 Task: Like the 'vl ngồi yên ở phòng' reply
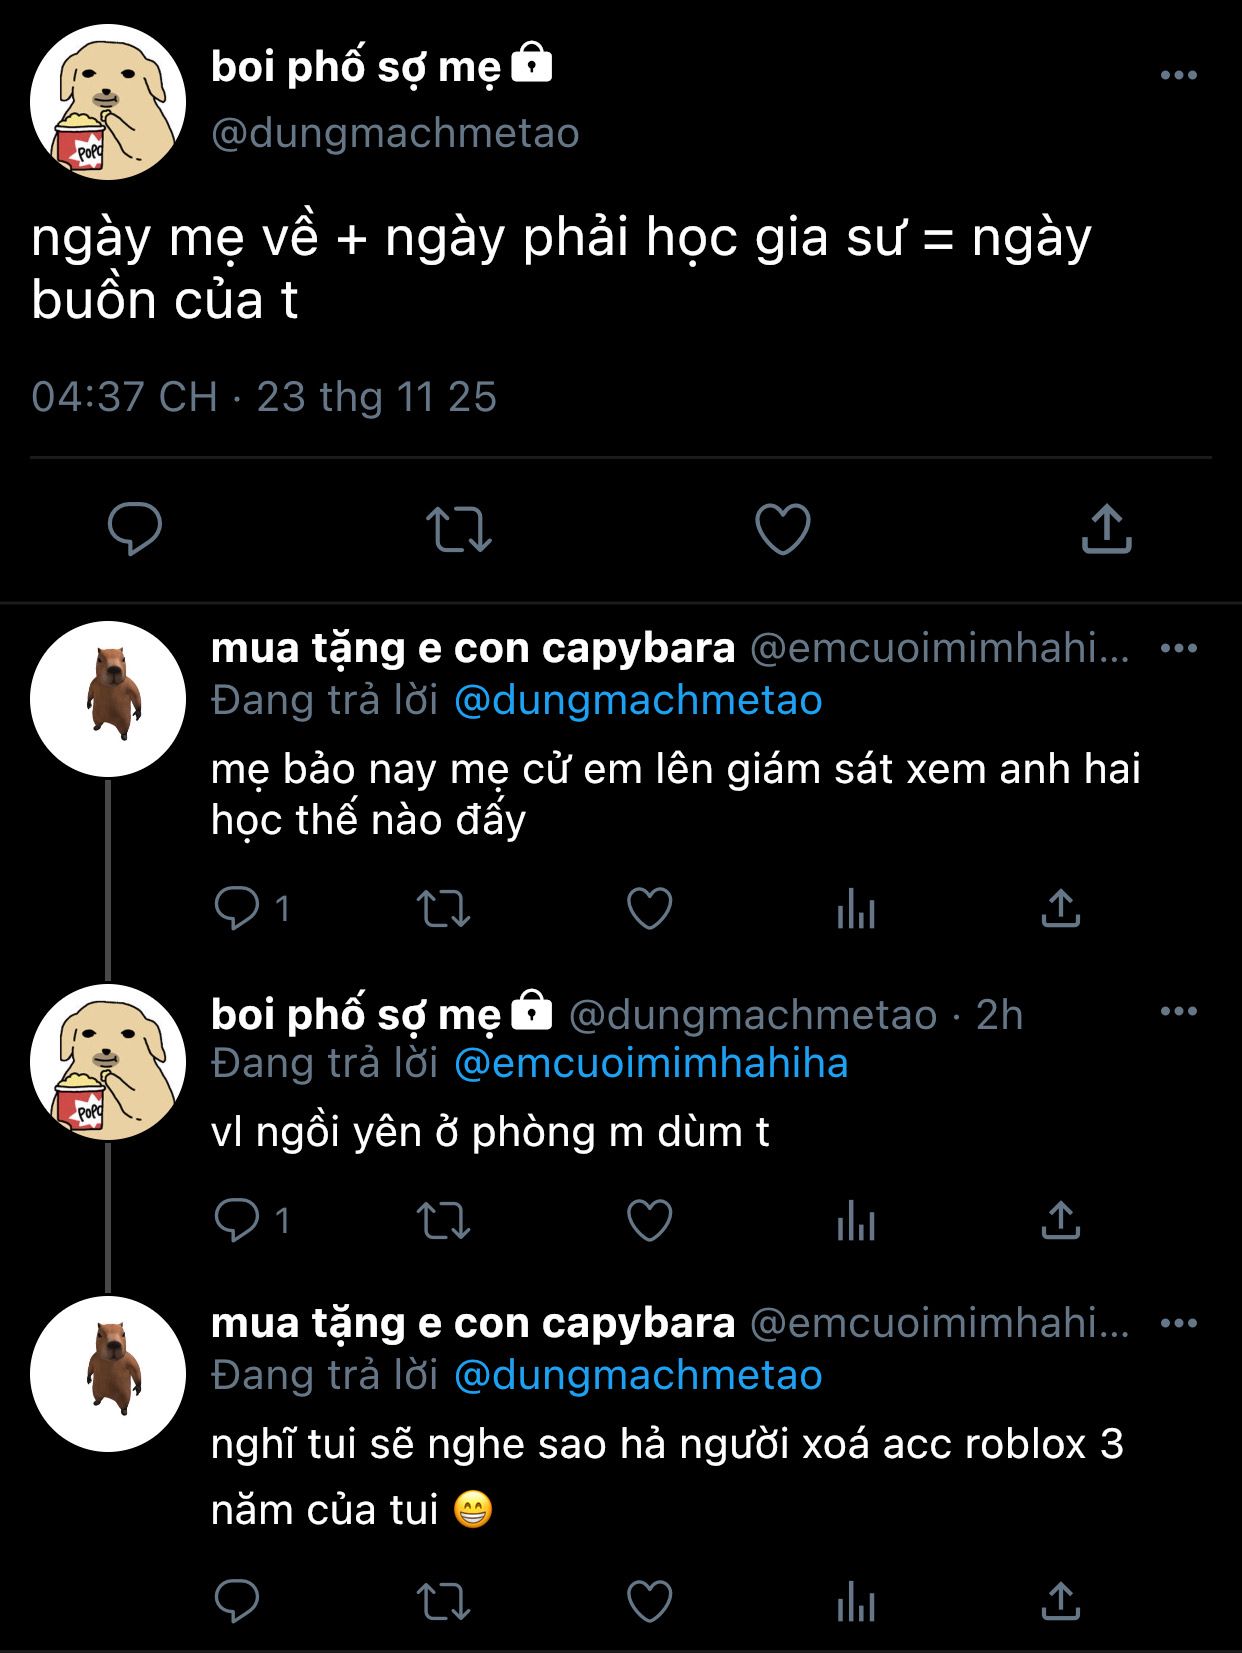pyautogui.click(x=649, y=1221)
